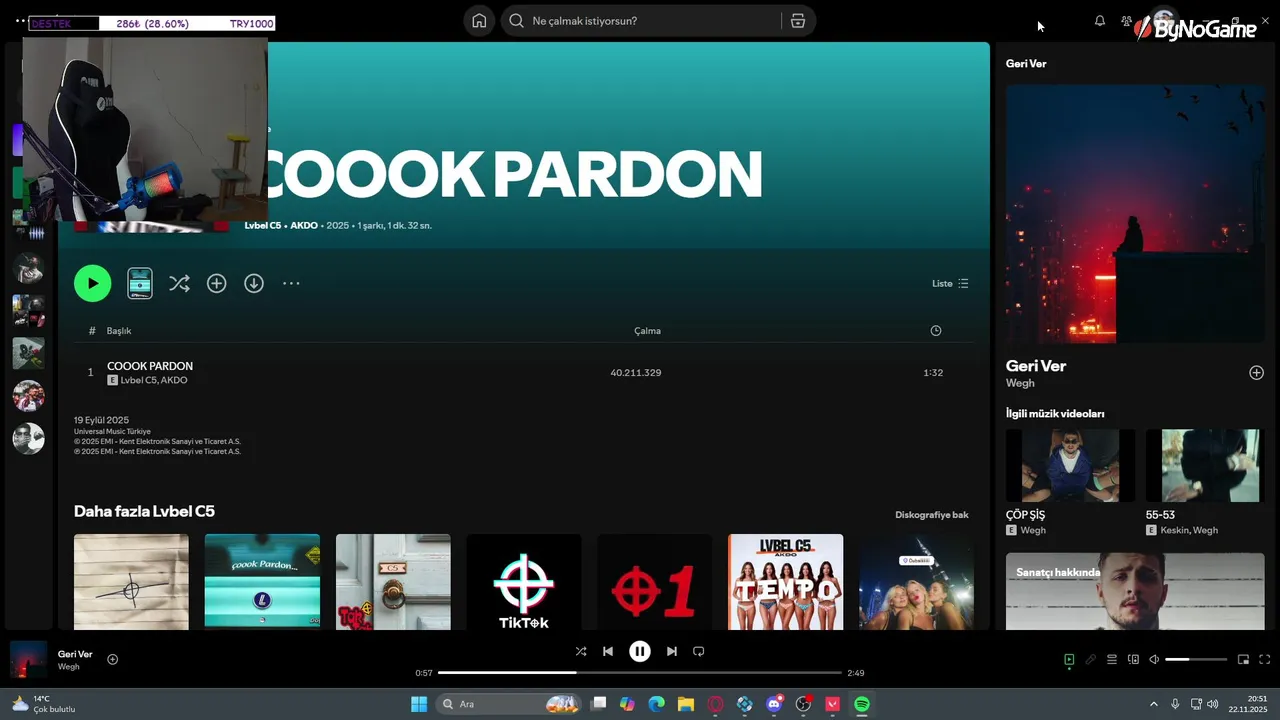Image resolution: width=1280 pixels, height=720 pixels.
Task: Open Lvbel C5 artist link in track row
Action: pyautogui.click(x=138, y=380)
